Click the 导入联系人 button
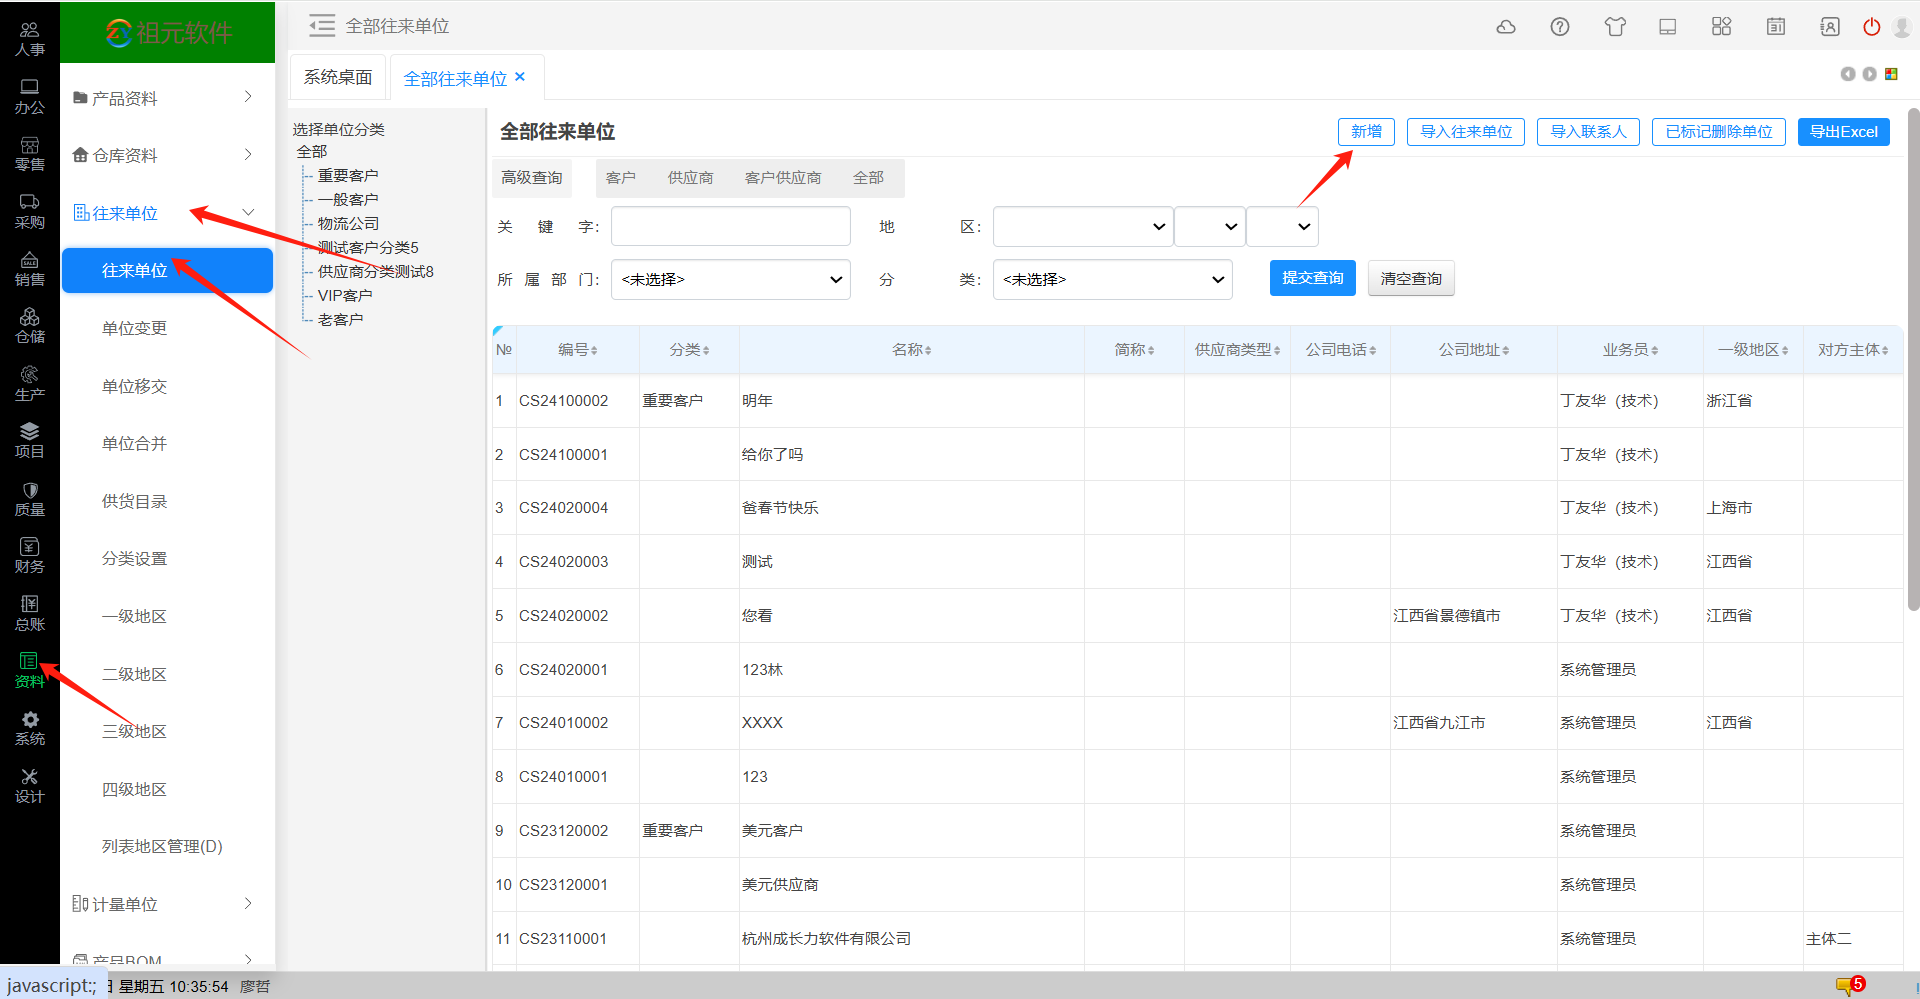The width and height of the screenshot is (1920, 999). pos(1588,132)
